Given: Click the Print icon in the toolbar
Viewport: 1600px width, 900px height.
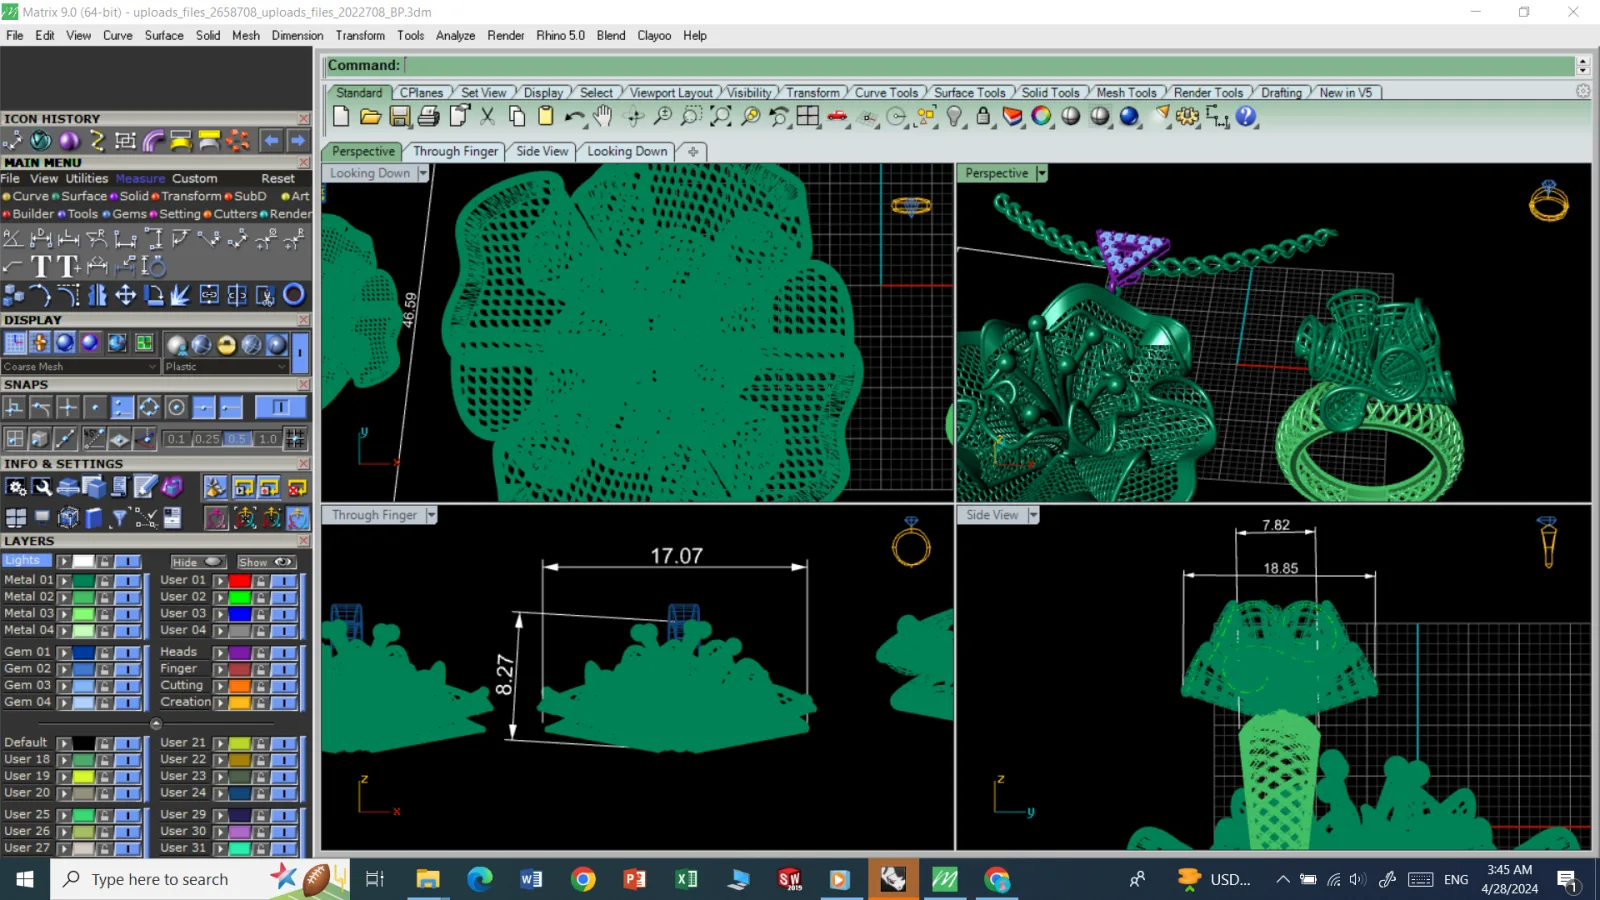Looking at the screenshot, I should [x=428, y=116].
